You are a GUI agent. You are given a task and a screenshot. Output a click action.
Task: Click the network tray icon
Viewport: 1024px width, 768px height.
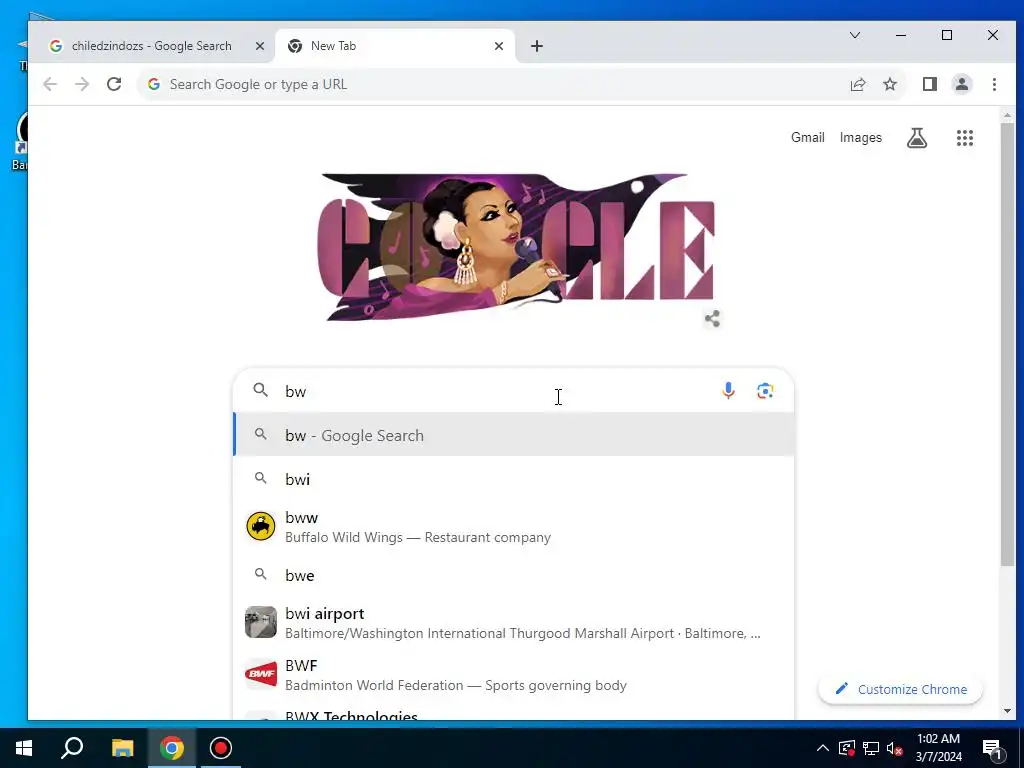coord(871,748)
